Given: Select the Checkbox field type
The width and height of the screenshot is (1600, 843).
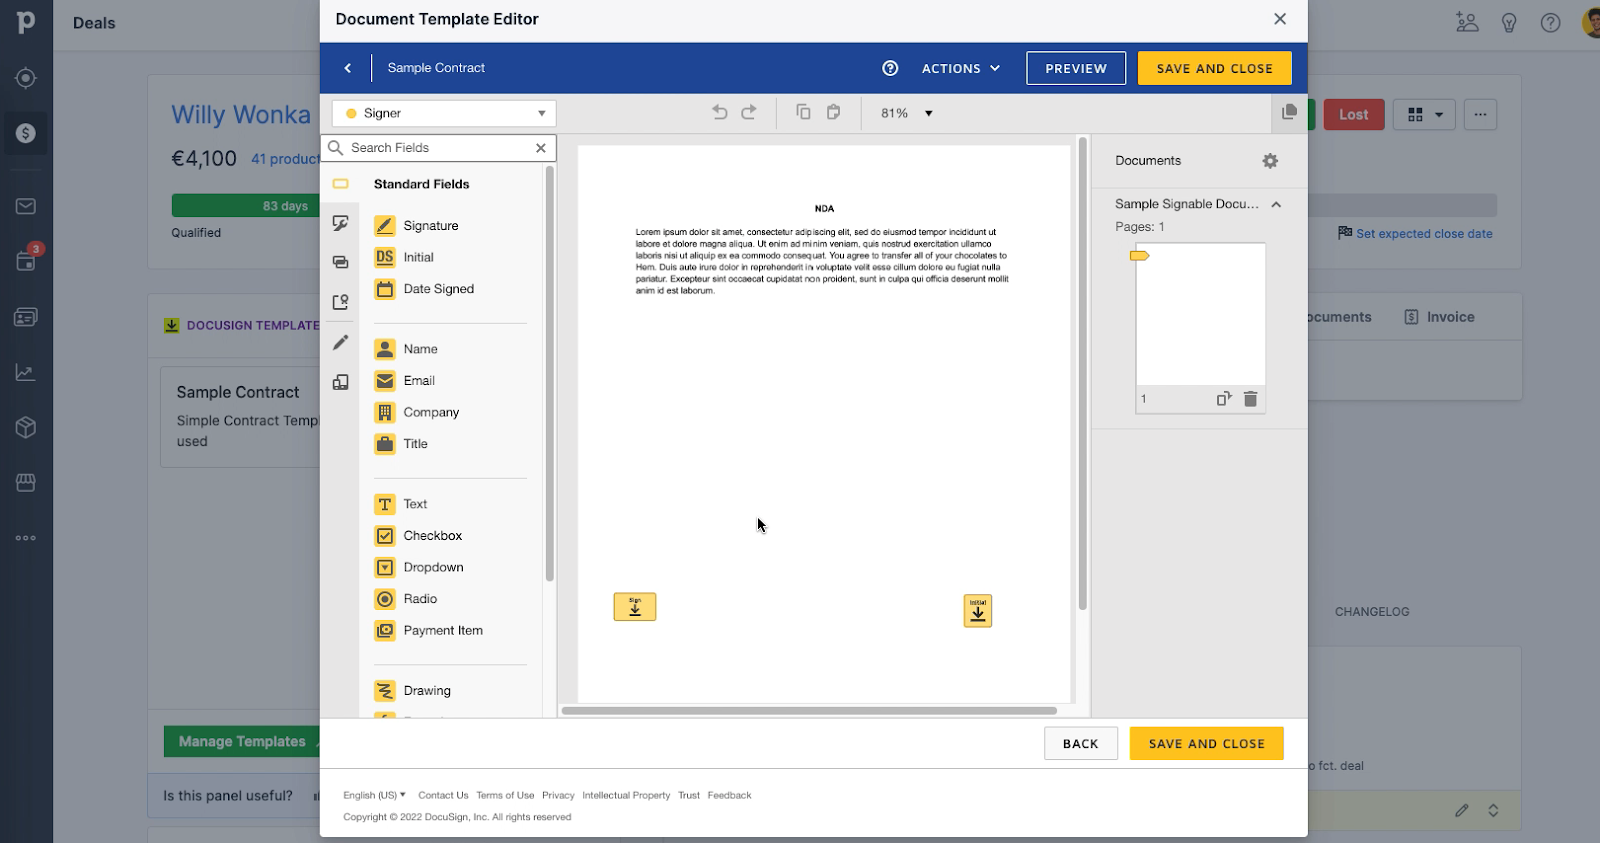Looking at the screenshot, I should click(432, 536).
